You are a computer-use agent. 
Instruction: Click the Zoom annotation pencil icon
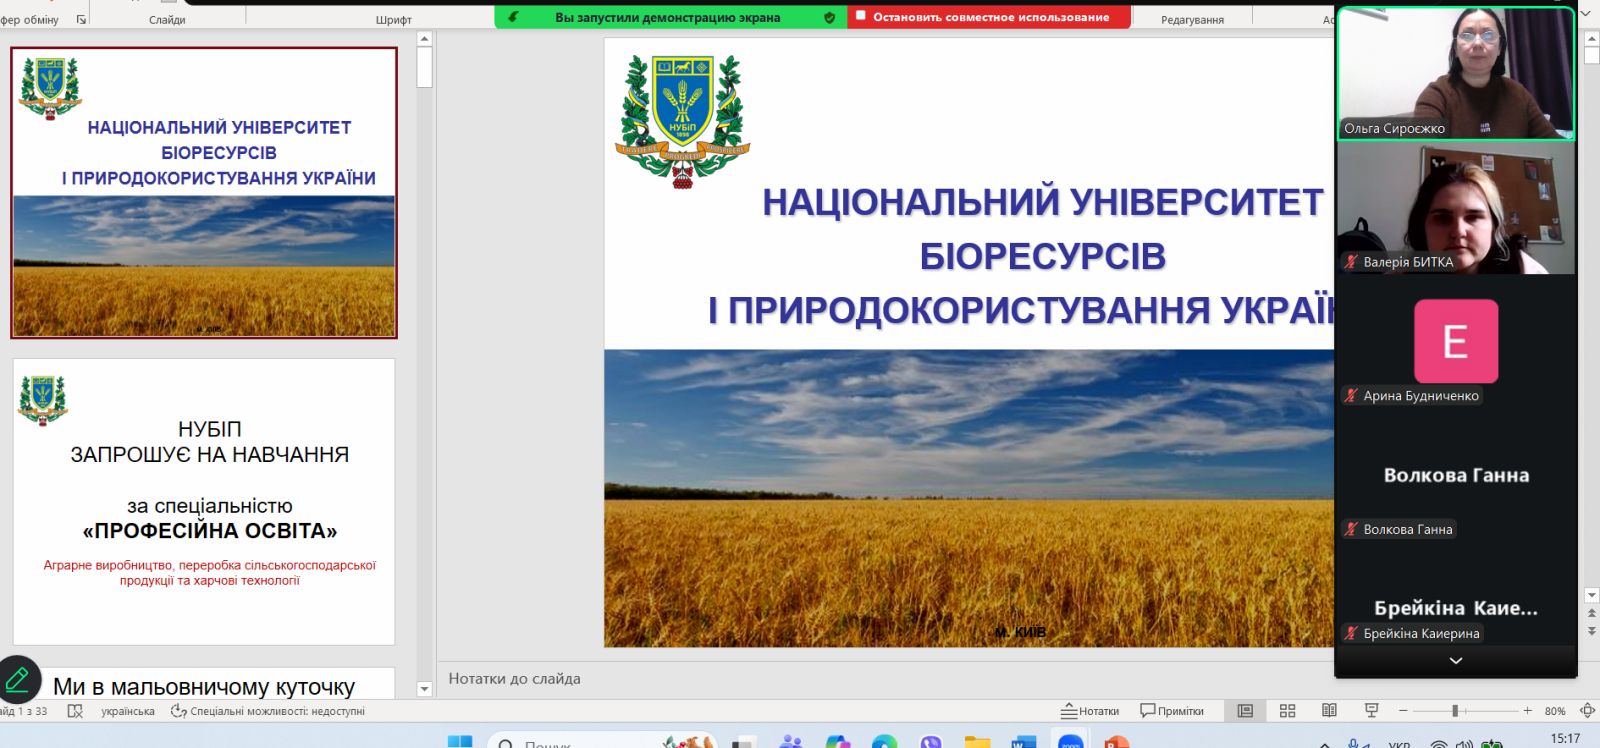(x=18, y=680)
